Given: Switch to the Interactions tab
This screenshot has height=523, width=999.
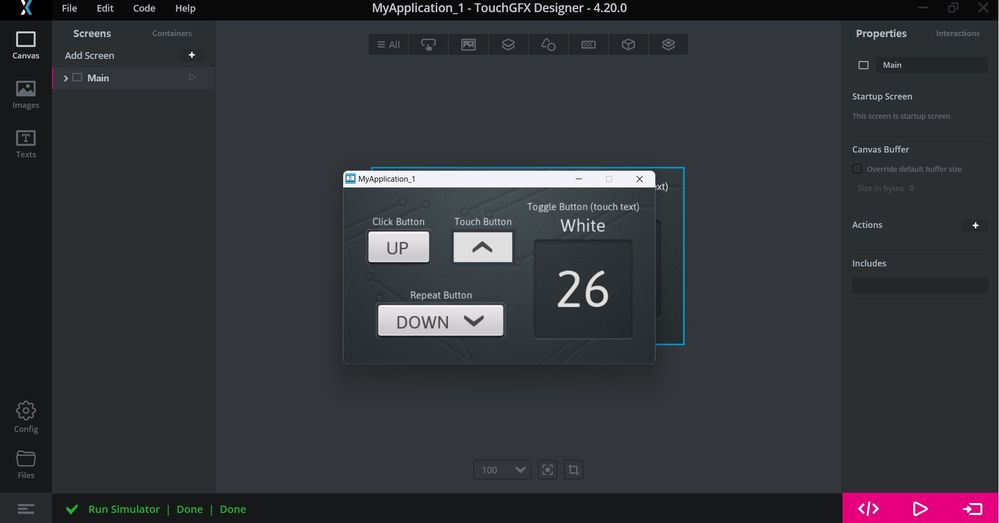Looking at the screenshot, I should pos(958,33).
